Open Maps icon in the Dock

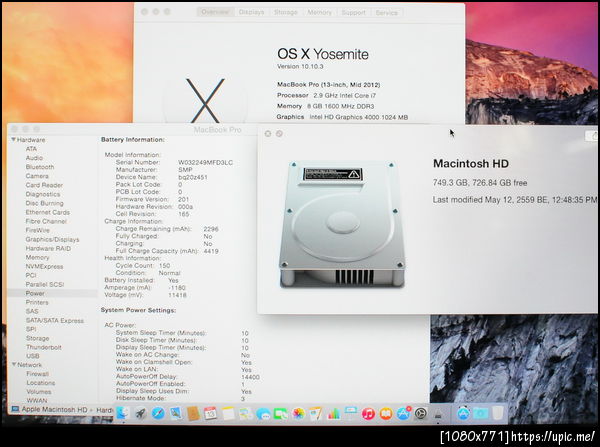coord(246,413)
